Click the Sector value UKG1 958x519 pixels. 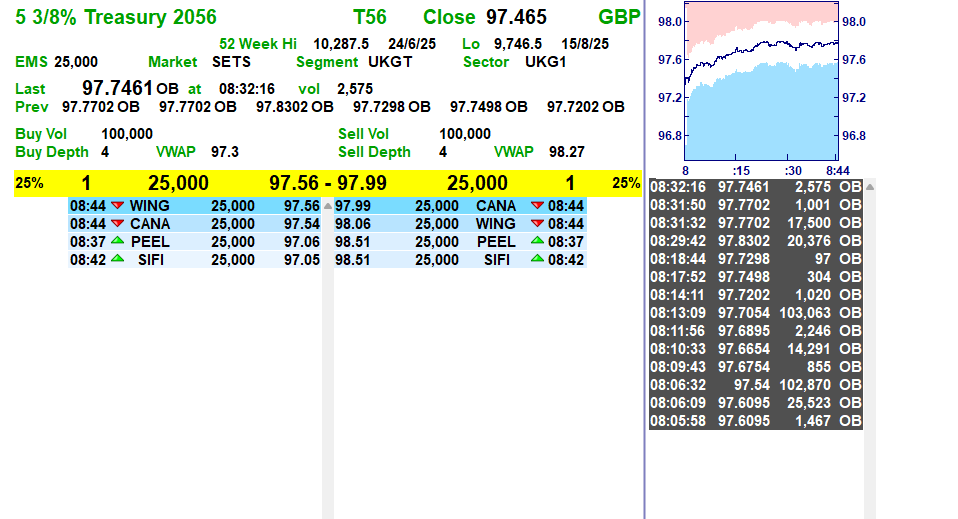coord(546,62)
